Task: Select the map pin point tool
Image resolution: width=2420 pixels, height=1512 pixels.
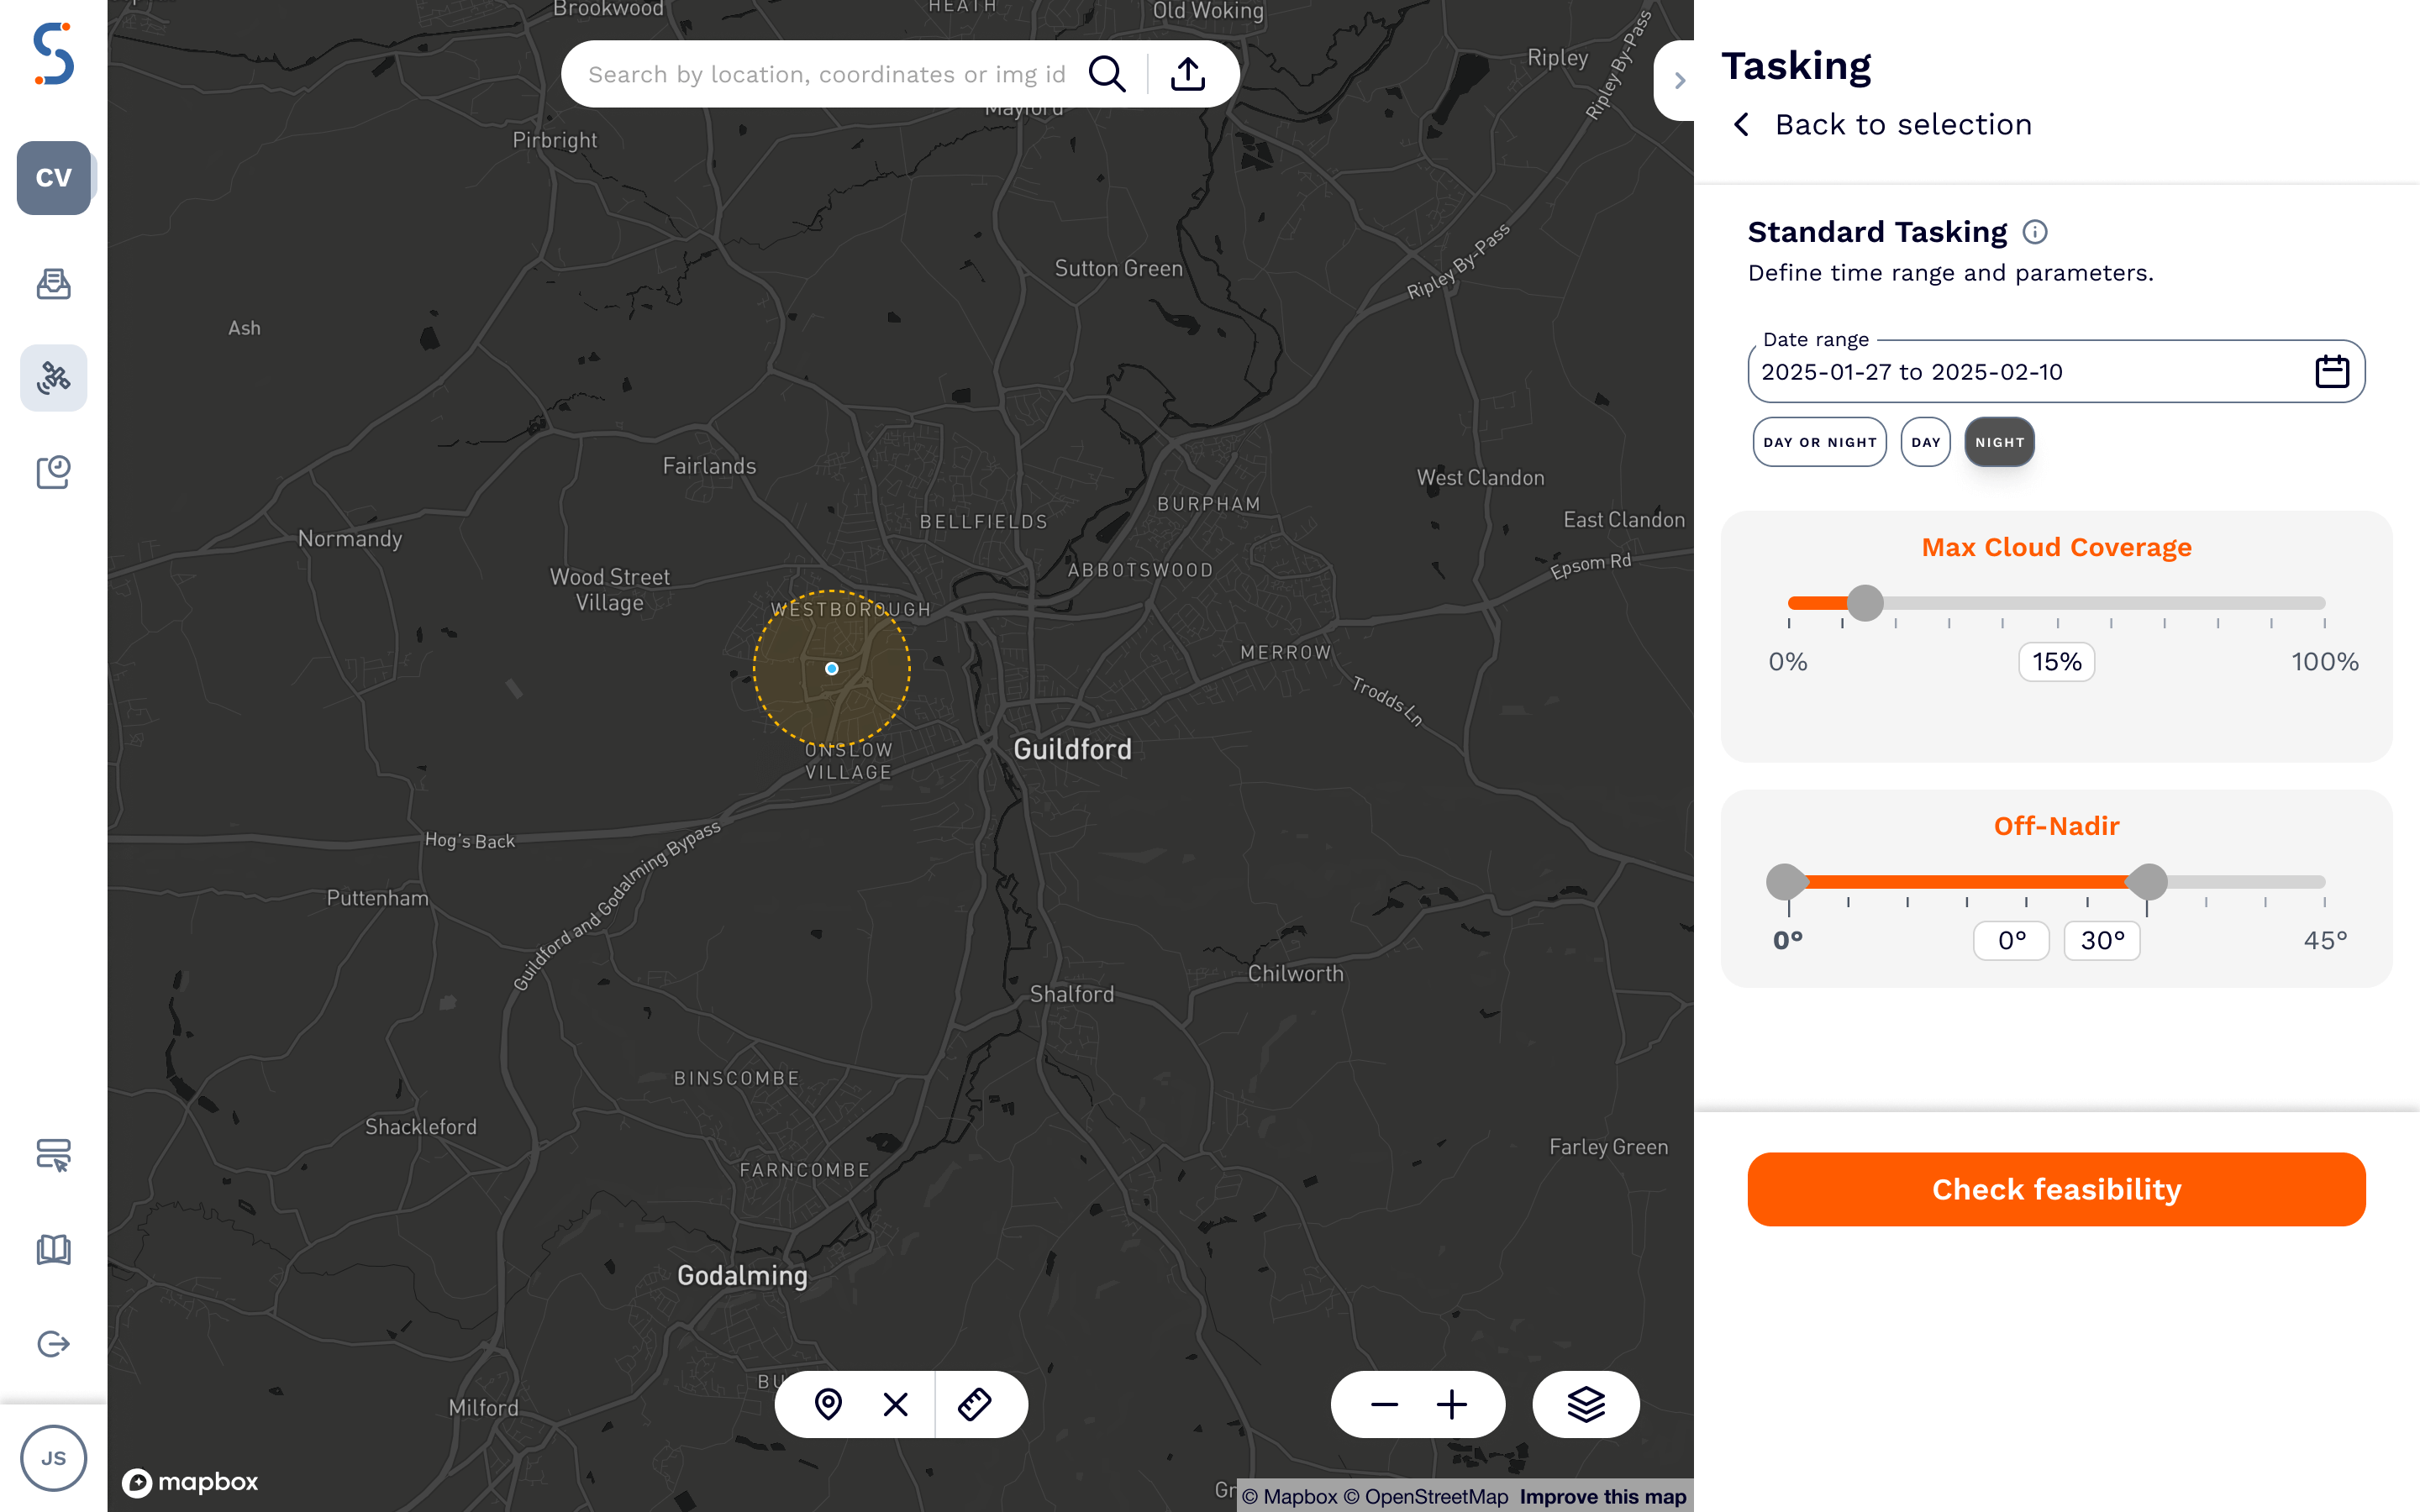Action: (x=828, y=1404)
